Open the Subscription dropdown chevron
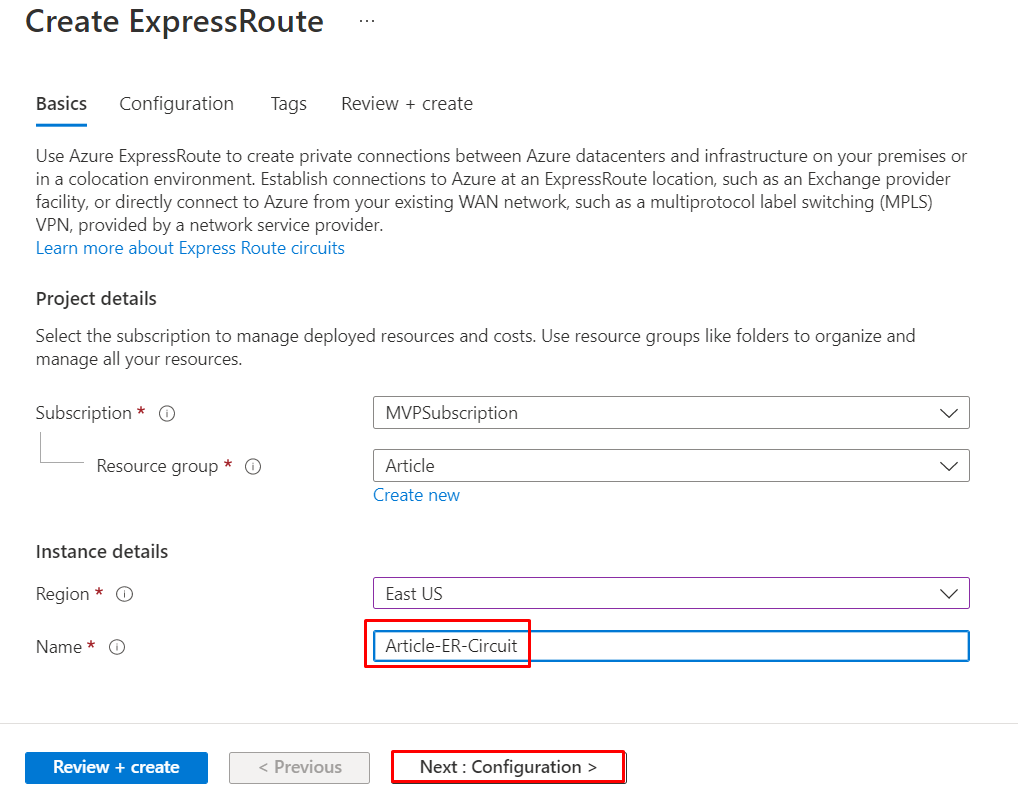The image size is (1018, 805). [x=949, y=412]
